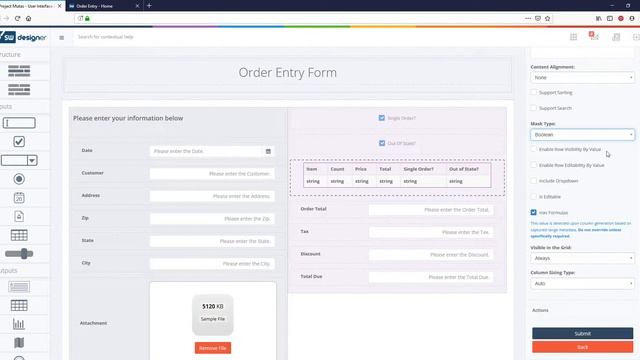Image resolution: width=640 pixels, height=360 pixels.
Task: Open a new browser tab
Action: pyautogui.click(x=149, y=6)
